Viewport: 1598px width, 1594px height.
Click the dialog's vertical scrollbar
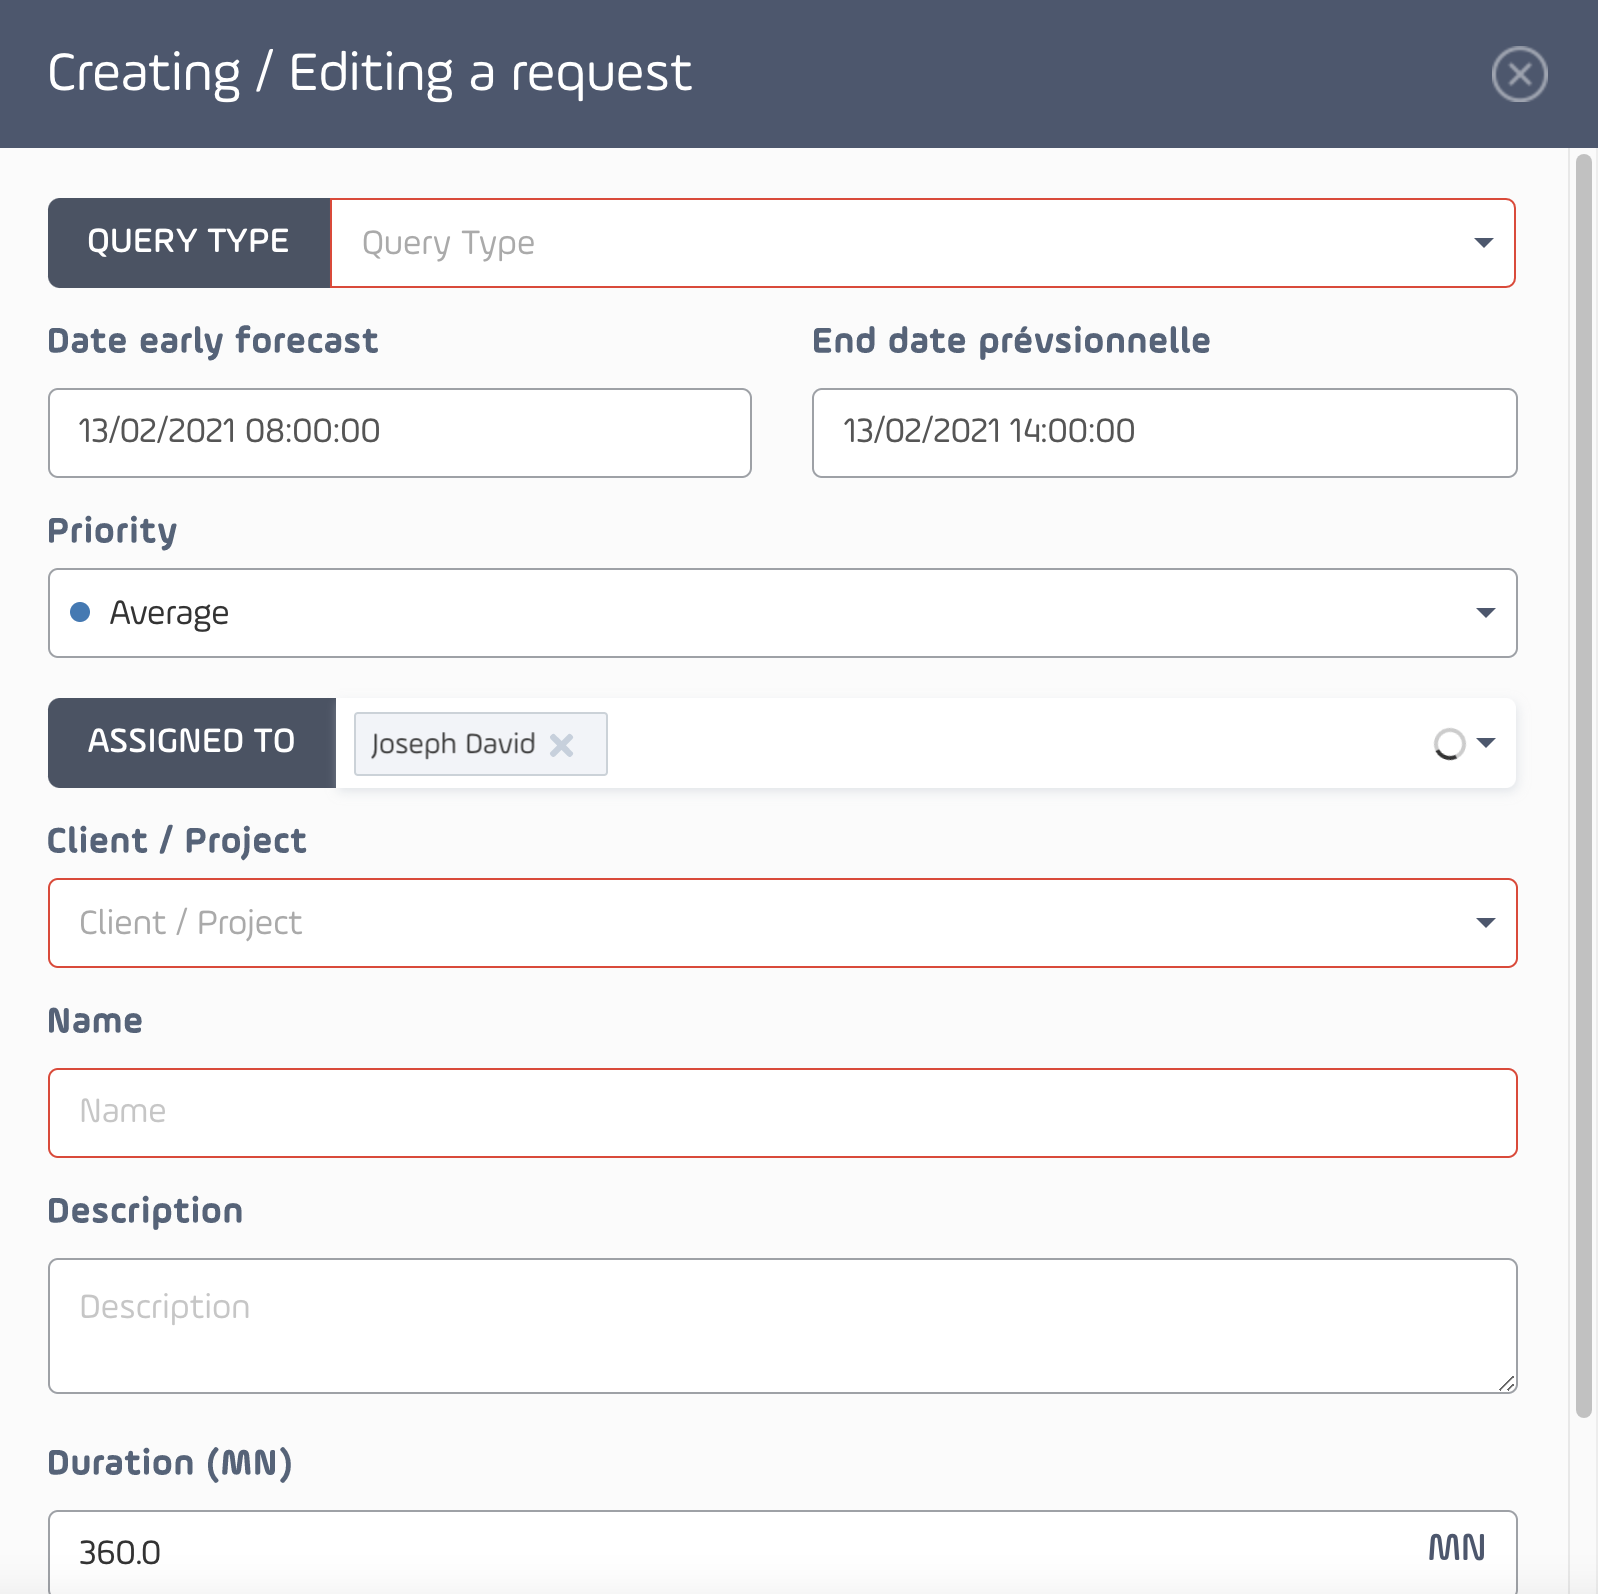pyautogui.click(x=1583, y=786)
